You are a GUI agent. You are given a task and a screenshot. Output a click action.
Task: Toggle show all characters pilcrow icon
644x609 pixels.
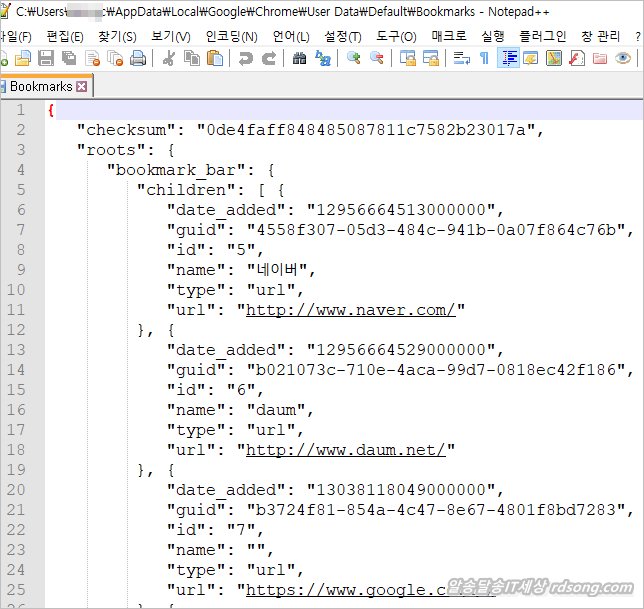tap(485, 58)
